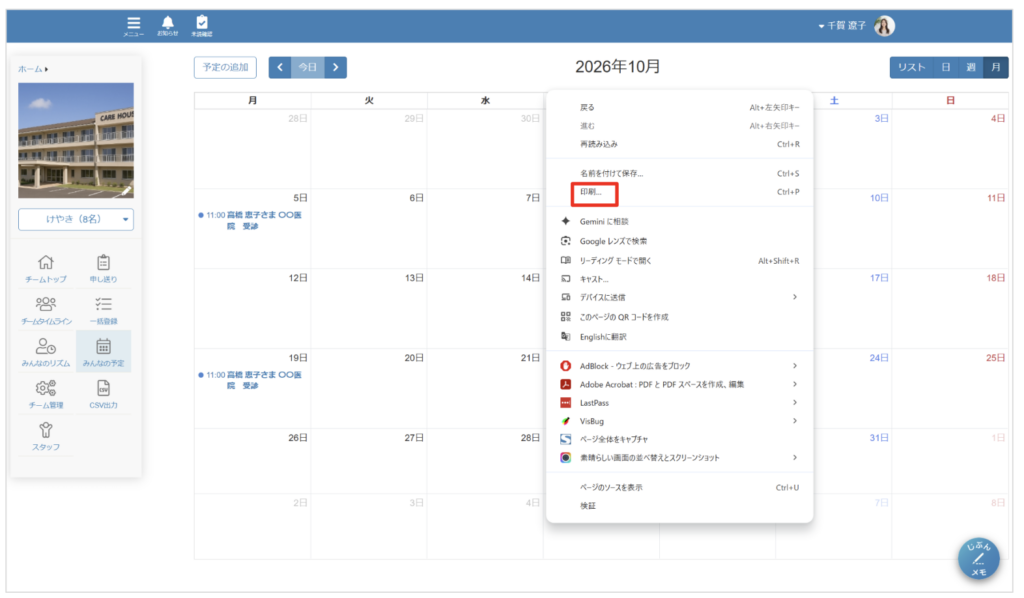Open CSV出力 in the sidebar
1024x598 pixels.
[103, 394]
